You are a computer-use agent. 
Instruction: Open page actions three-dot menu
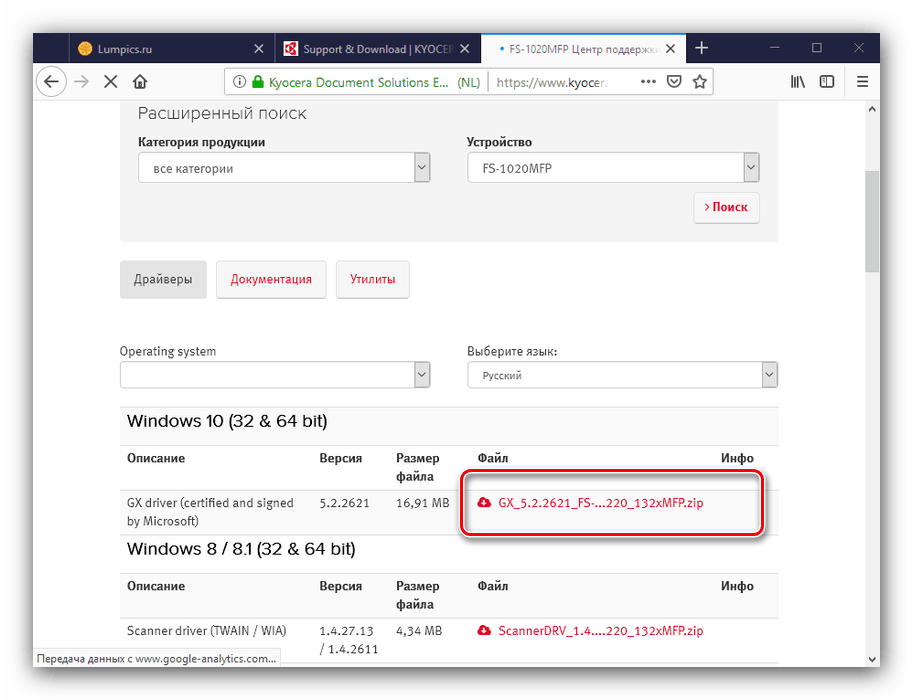click(648, 82)
